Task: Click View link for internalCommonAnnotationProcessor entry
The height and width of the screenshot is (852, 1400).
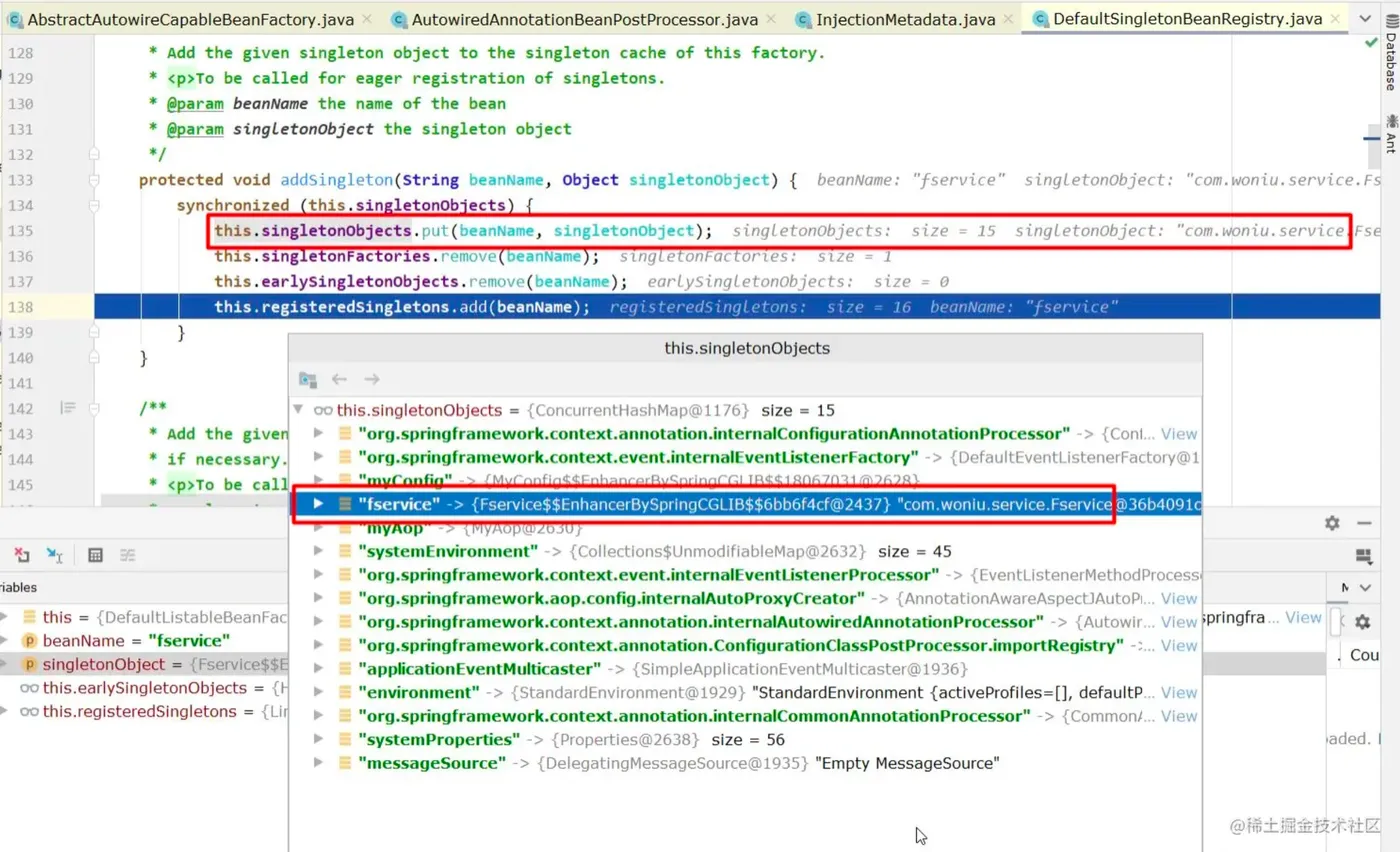Action: 1179,716
